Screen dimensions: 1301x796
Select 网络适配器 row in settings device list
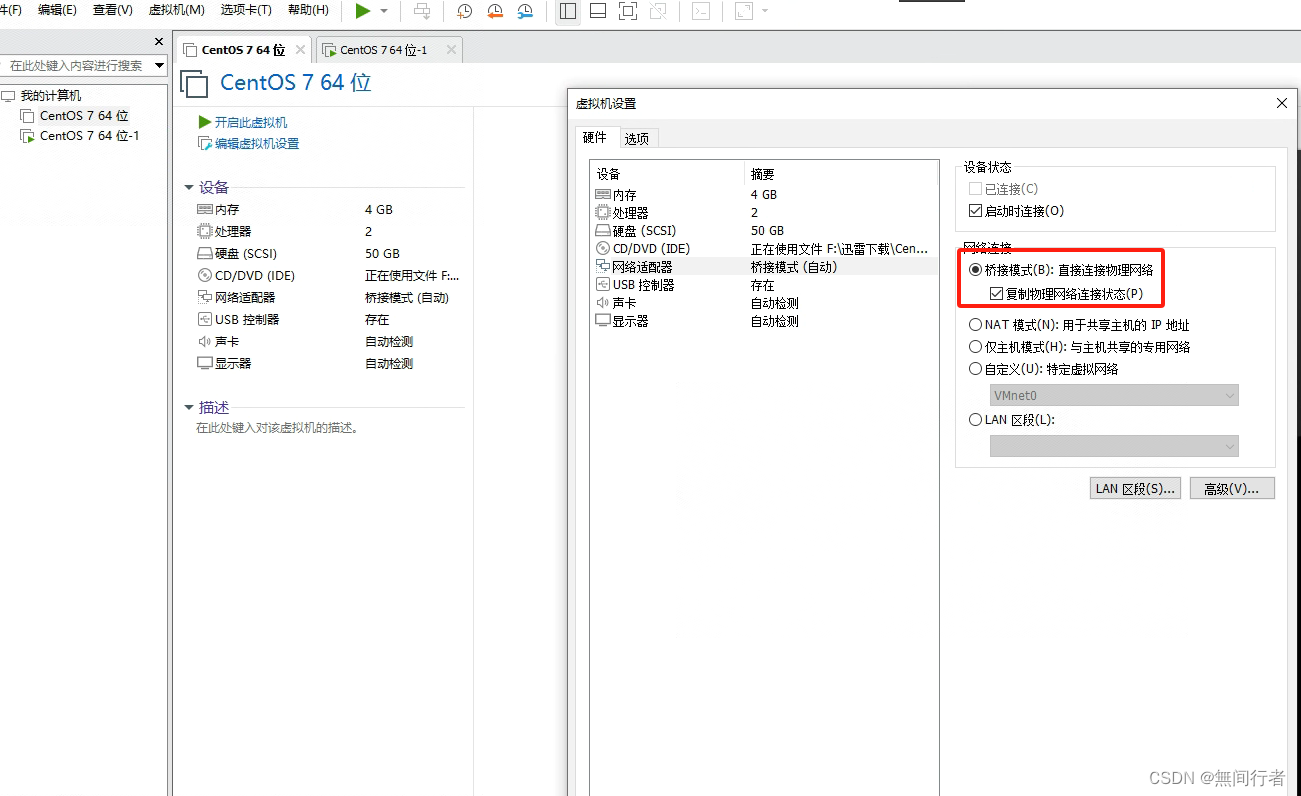pos(764,267)
